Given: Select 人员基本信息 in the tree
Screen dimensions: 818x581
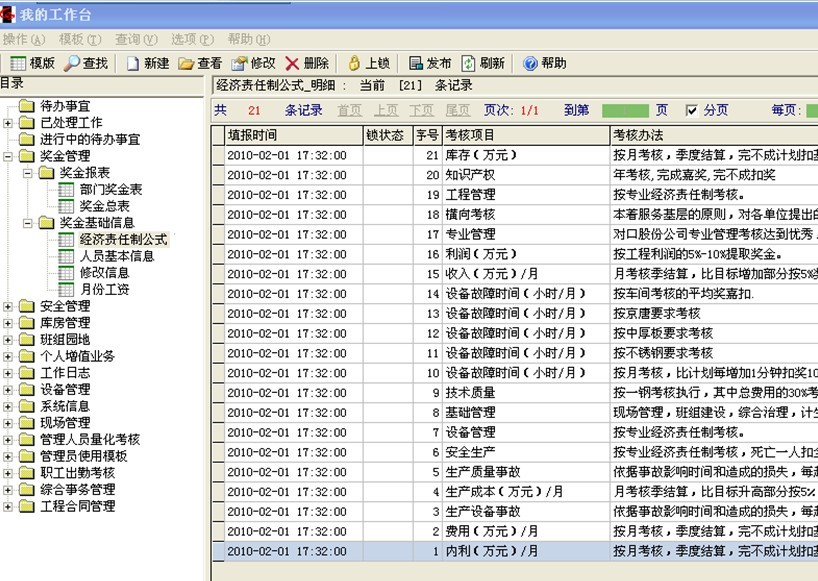Looking at the screenshot, I should (117, 256).
